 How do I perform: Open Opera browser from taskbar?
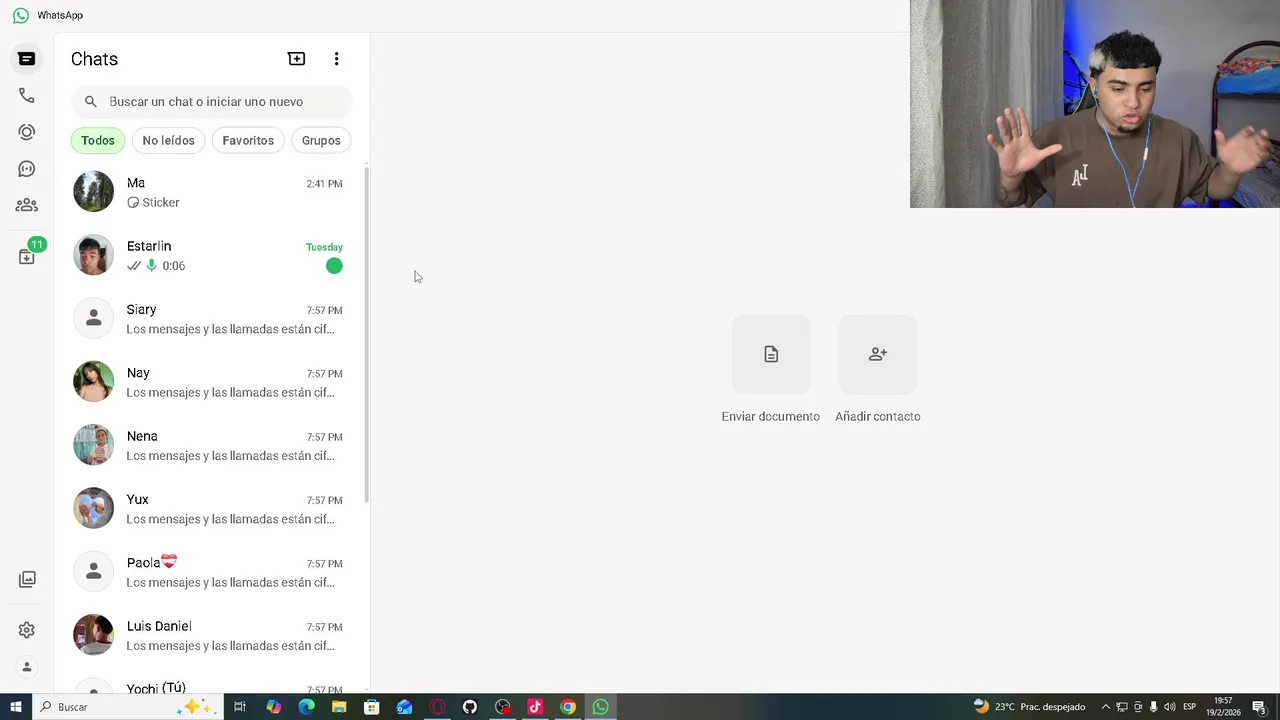click(437, 707)
